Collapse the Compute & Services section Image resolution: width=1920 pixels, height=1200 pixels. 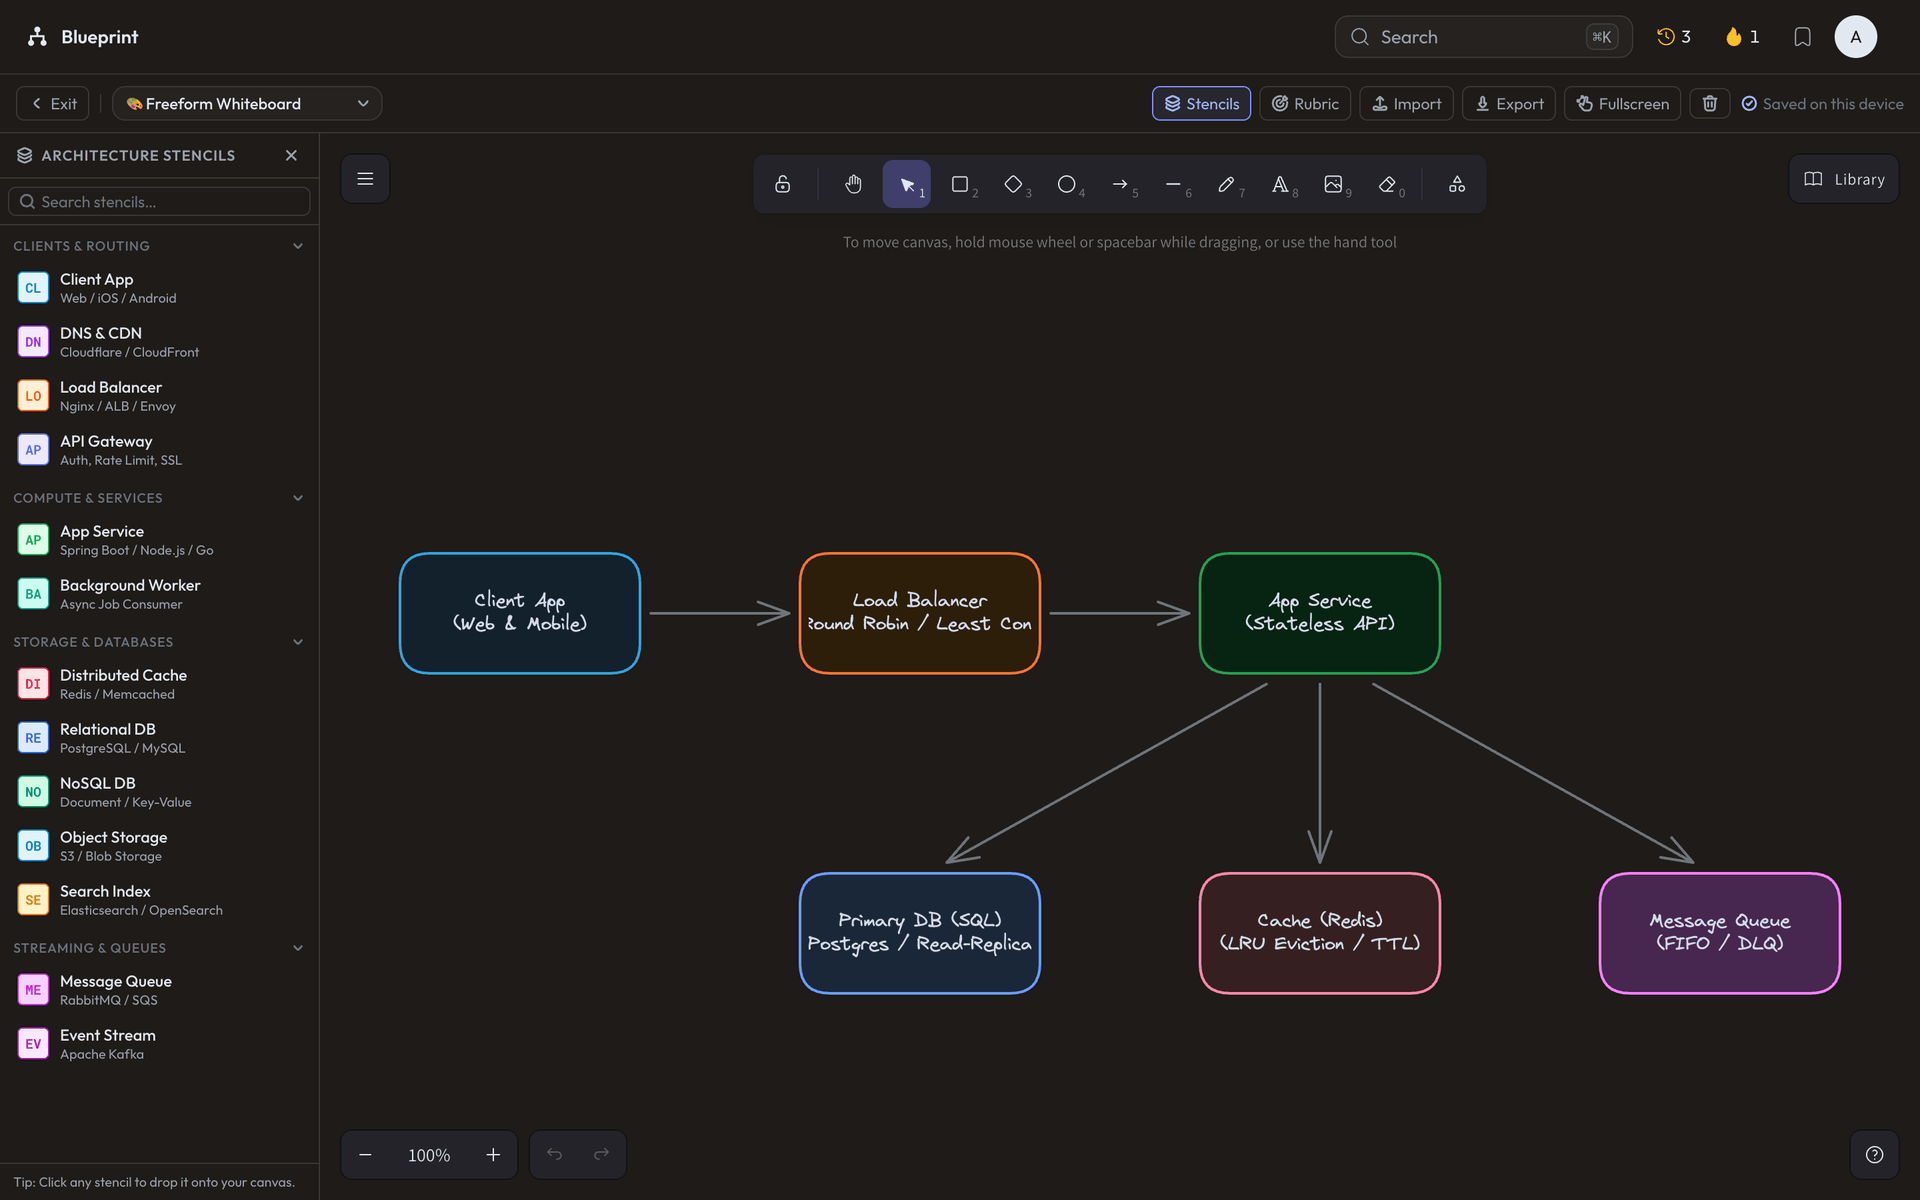tap(159, 498)
